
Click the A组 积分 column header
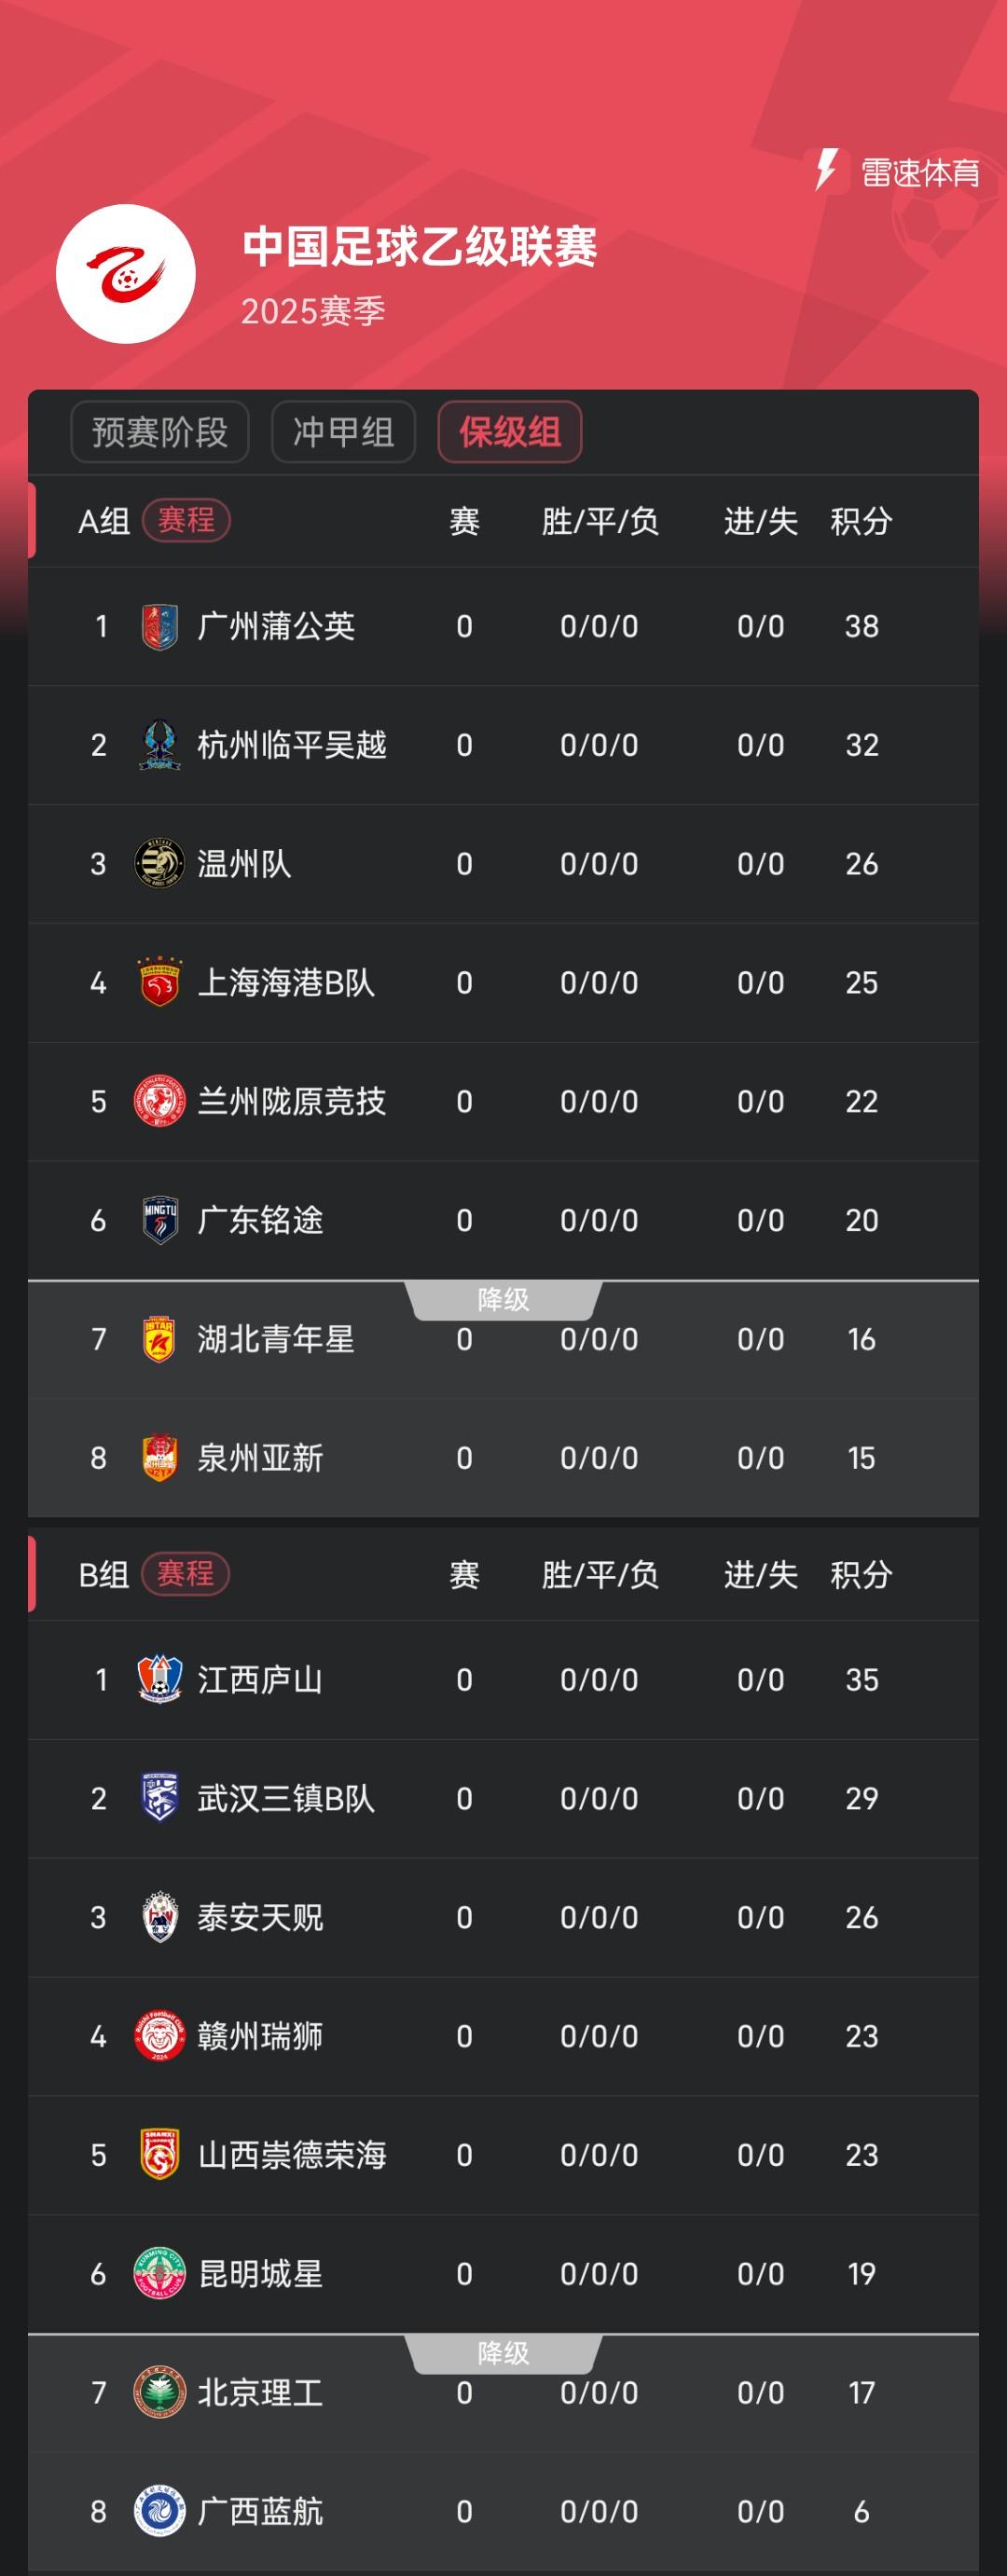[861, 521]
